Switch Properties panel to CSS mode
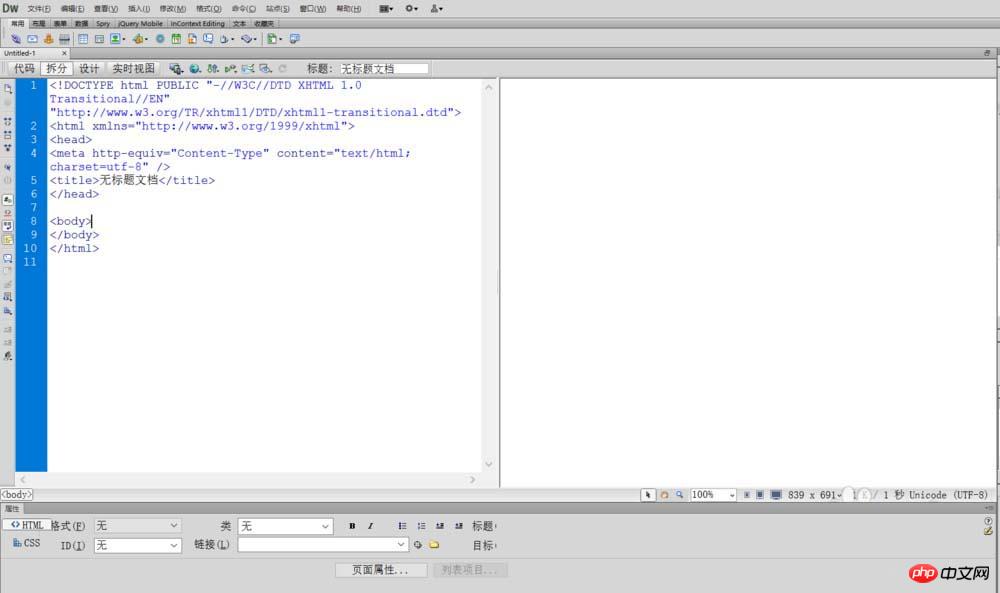1000x593 pixels. coord(27,543)
